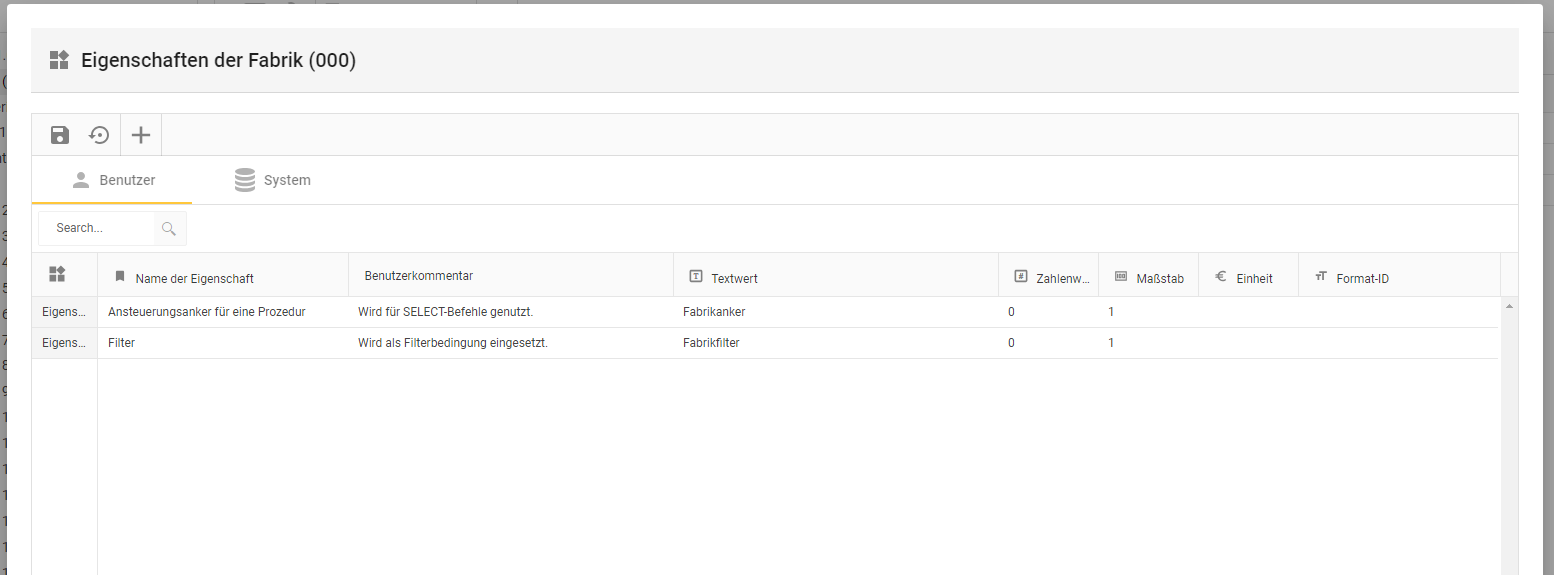Image resolution: width=1554 pixels, height=575 pixels.
Task: Click the Benutzerkommentar column header
Action: (x=418, y=275)
